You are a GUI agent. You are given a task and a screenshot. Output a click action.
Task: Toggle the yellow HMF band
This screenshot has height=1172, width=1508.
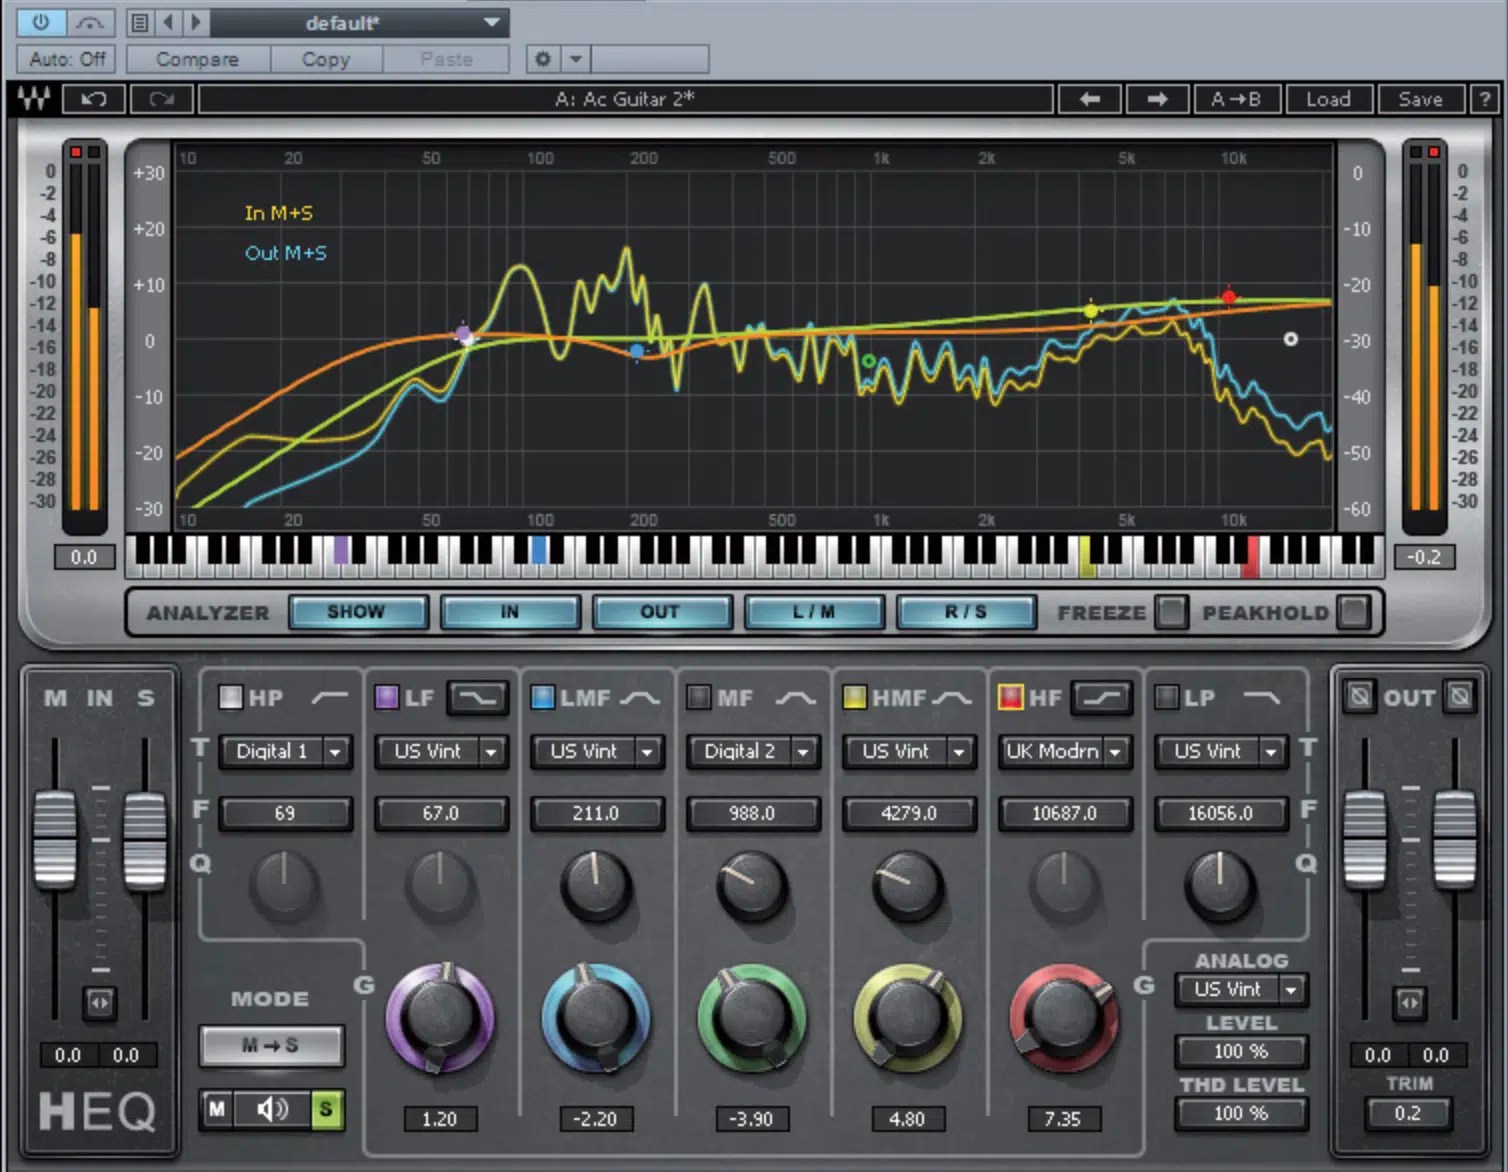[x=854, y=697]
